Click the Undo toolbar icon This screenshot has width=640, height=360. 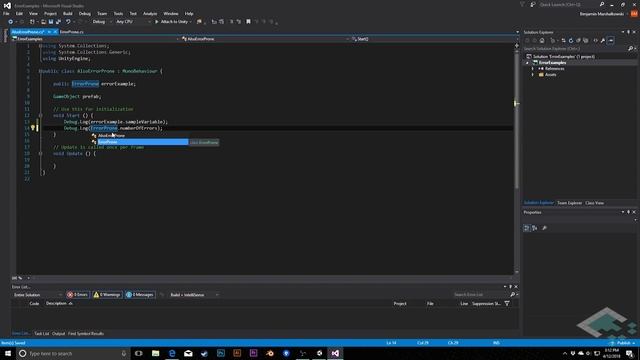(x=68, y=22)
